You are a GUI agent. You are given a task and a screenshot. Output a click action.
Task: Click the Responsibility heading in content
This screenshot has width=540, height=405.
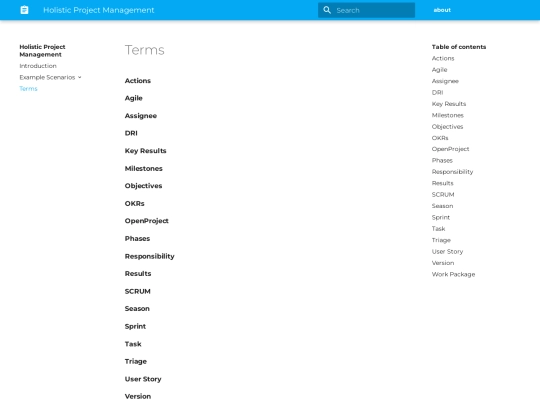(149, 256)
